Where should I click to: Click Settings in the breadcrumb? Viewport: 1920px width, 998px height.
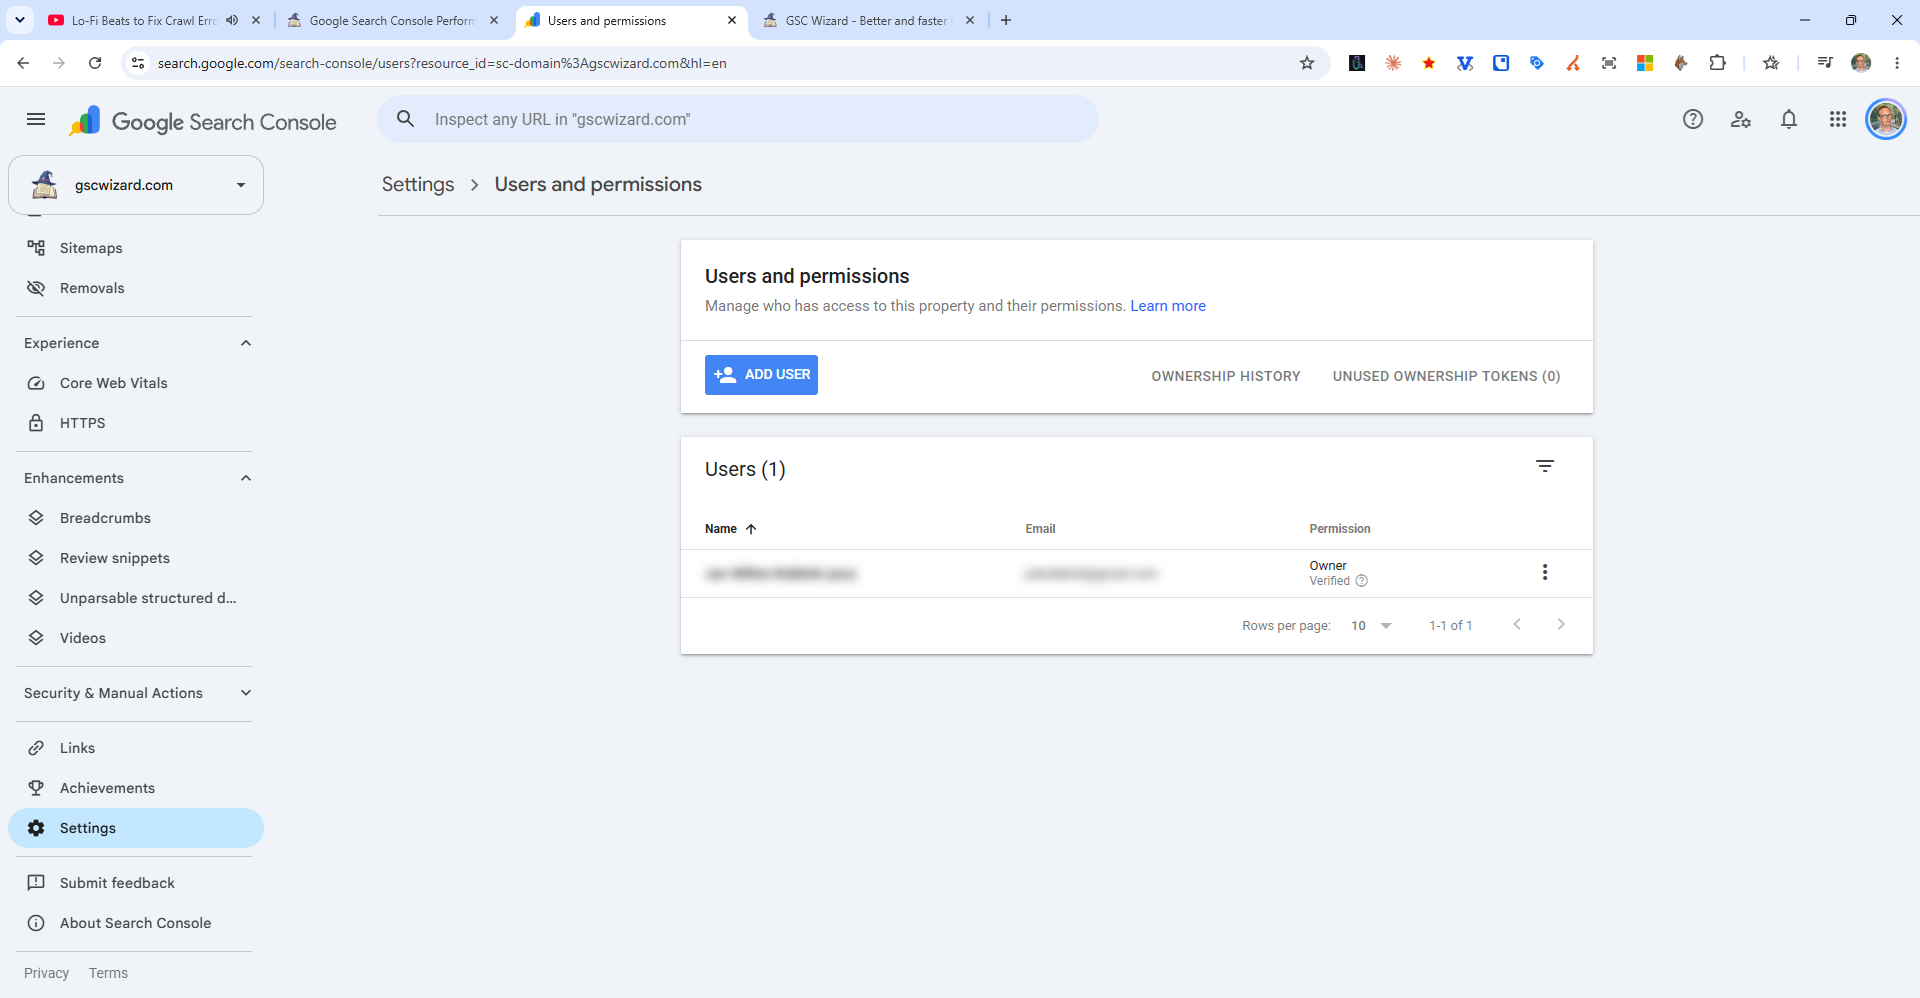pos(418,185)
